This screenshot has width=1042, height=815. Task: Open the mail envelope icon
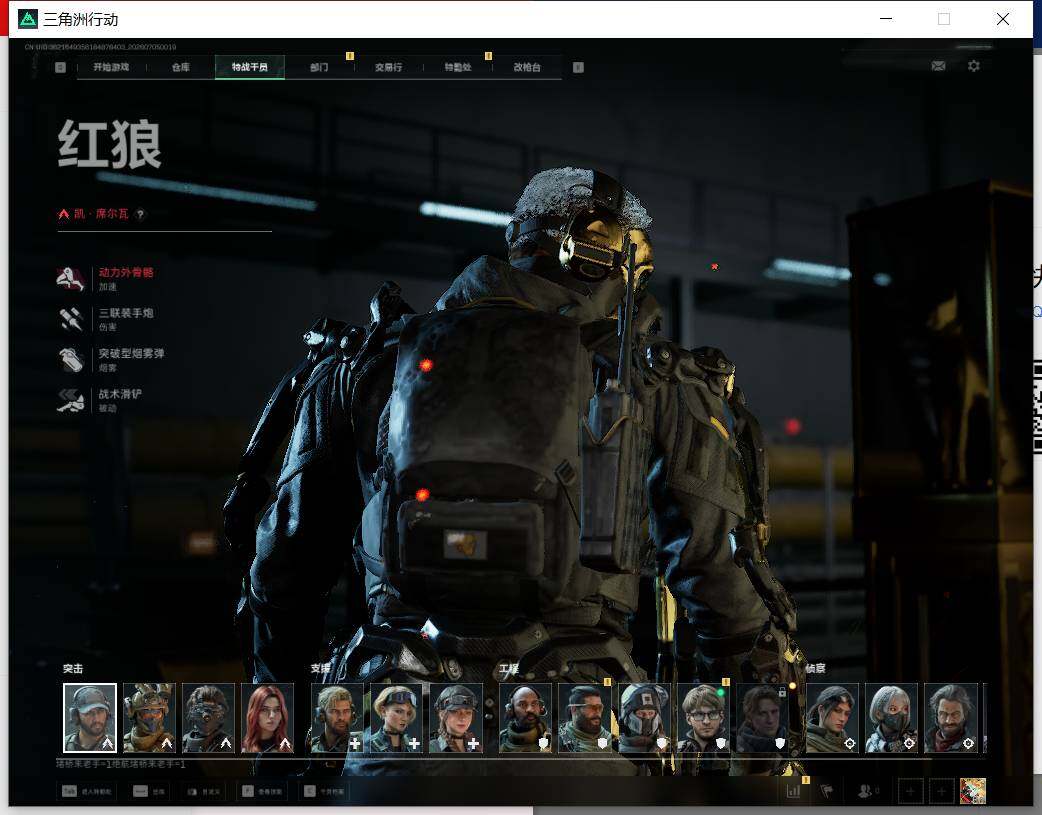[x=938, y=66]
